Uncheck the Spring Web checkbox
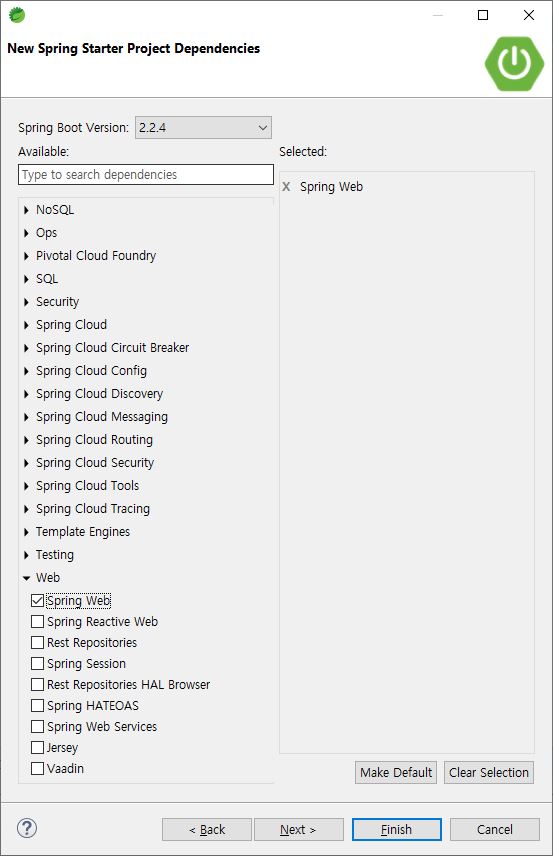 coord(37,601)
